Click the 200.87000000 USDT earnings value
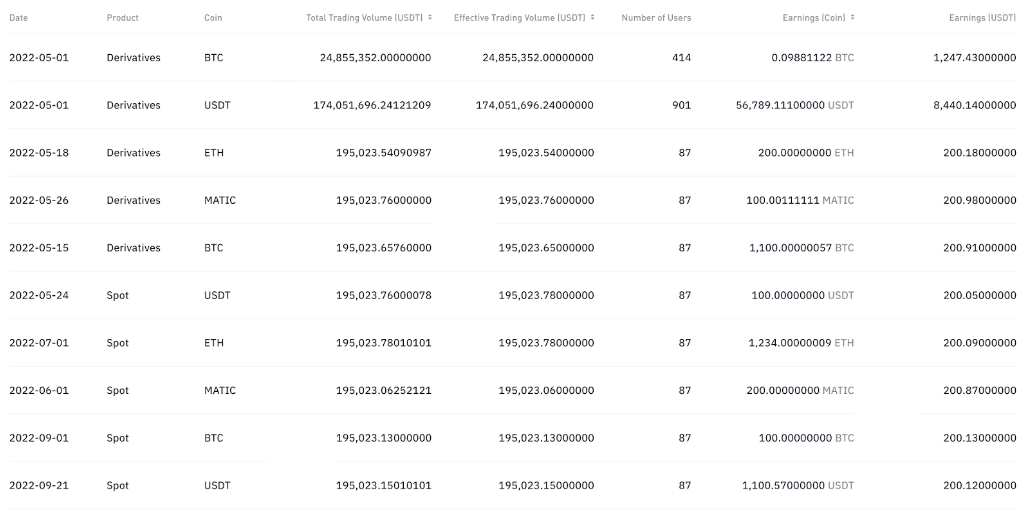Image resolution: width=1032 pixels, height=514 pixels. (979, 391)
